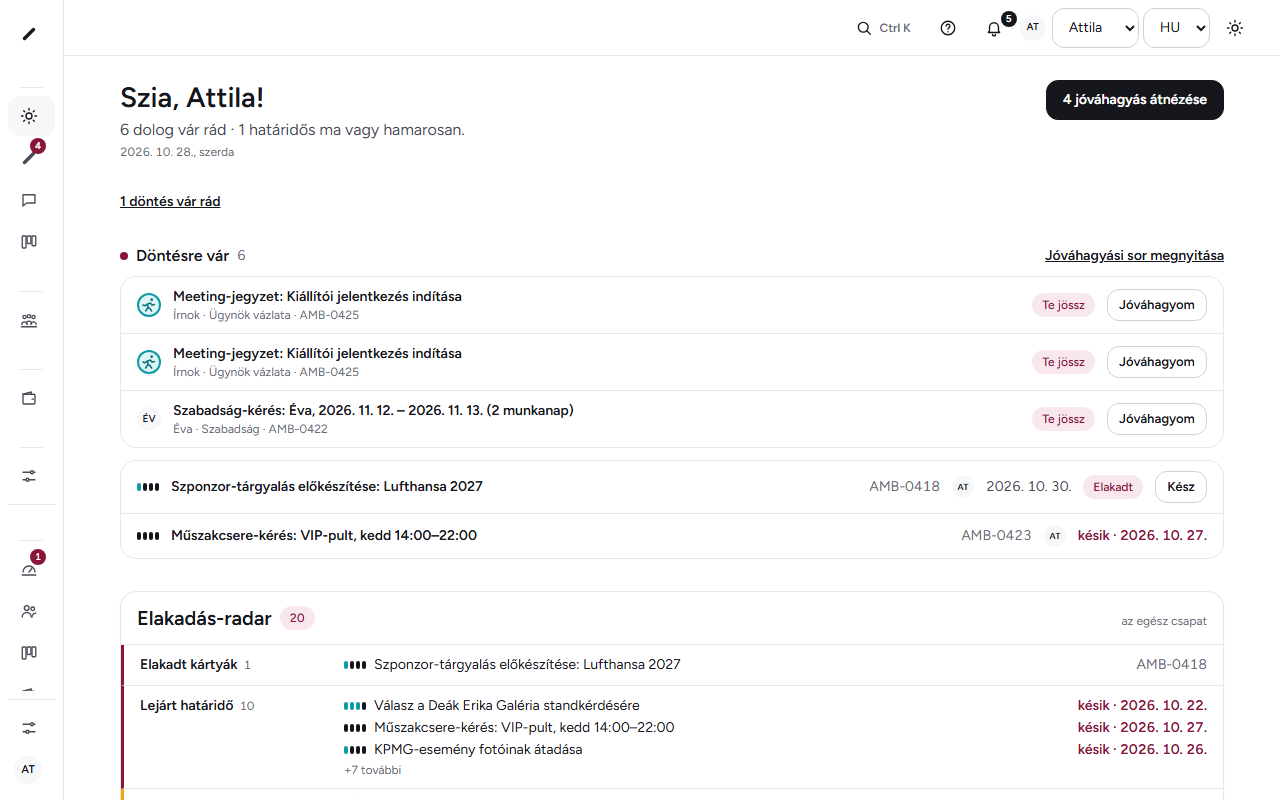The height and width of the screenshot is (800, 1280).
Task: Click Jóváhagyom for Éva's Szabadság-kérés
Action: click(x=1157, y=419)
